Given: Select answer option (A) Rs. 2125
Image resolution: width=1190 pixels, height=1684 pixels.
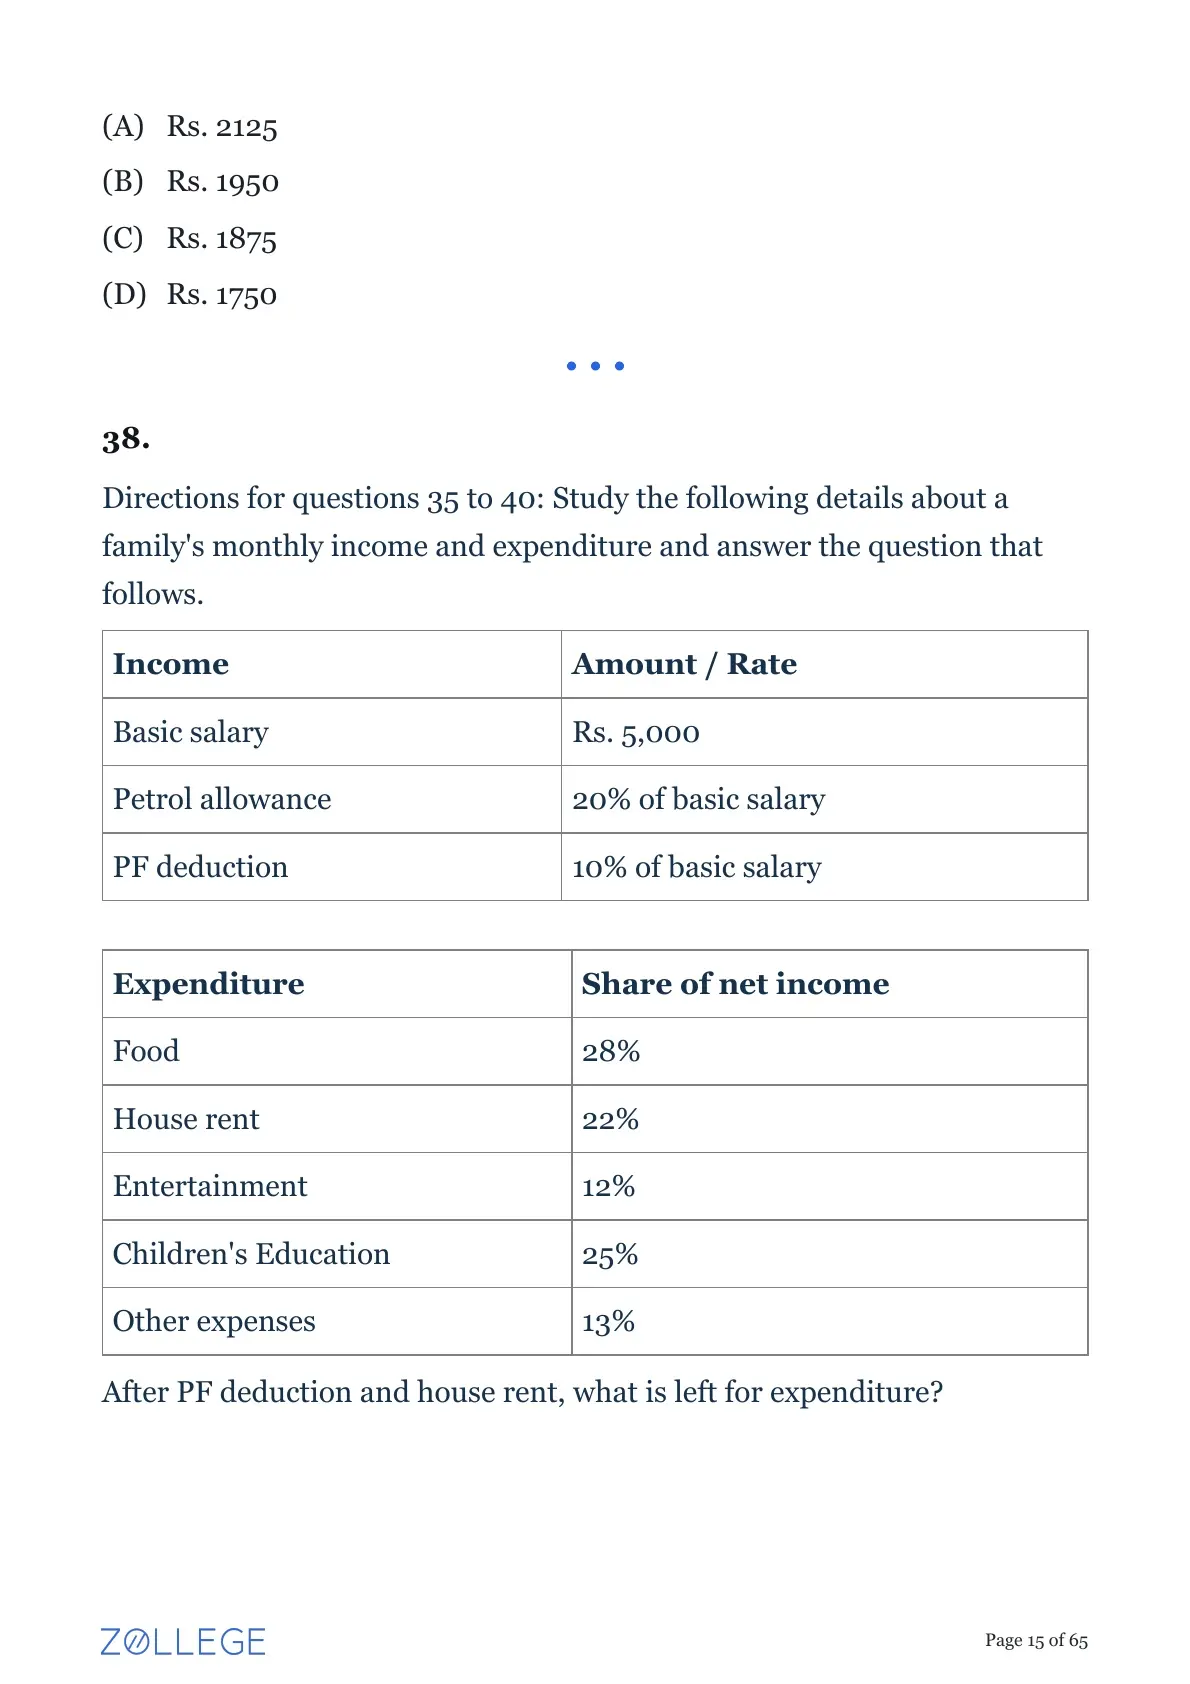Looking at the screenshot, I should [190, 126].
